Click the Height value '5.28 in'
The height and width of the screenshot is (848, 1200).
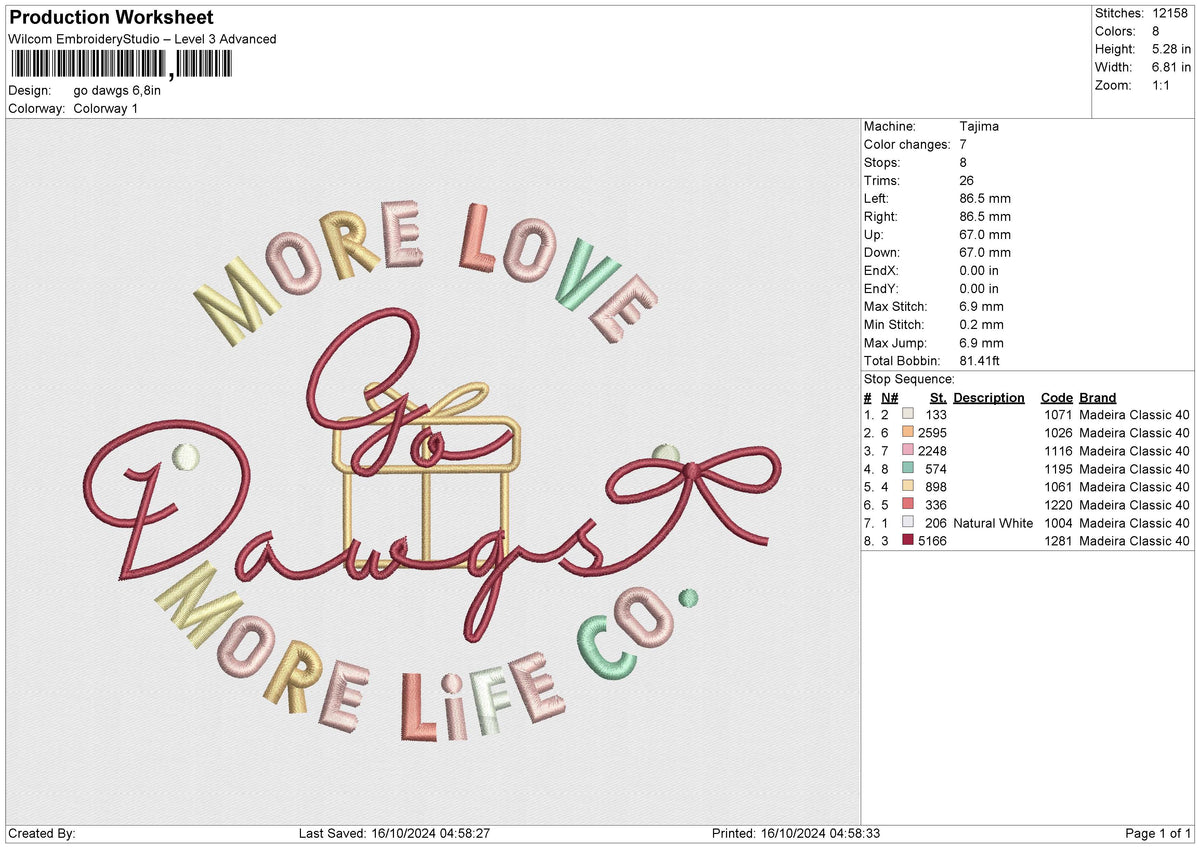pyautogui.click(x=1172, y=49)
